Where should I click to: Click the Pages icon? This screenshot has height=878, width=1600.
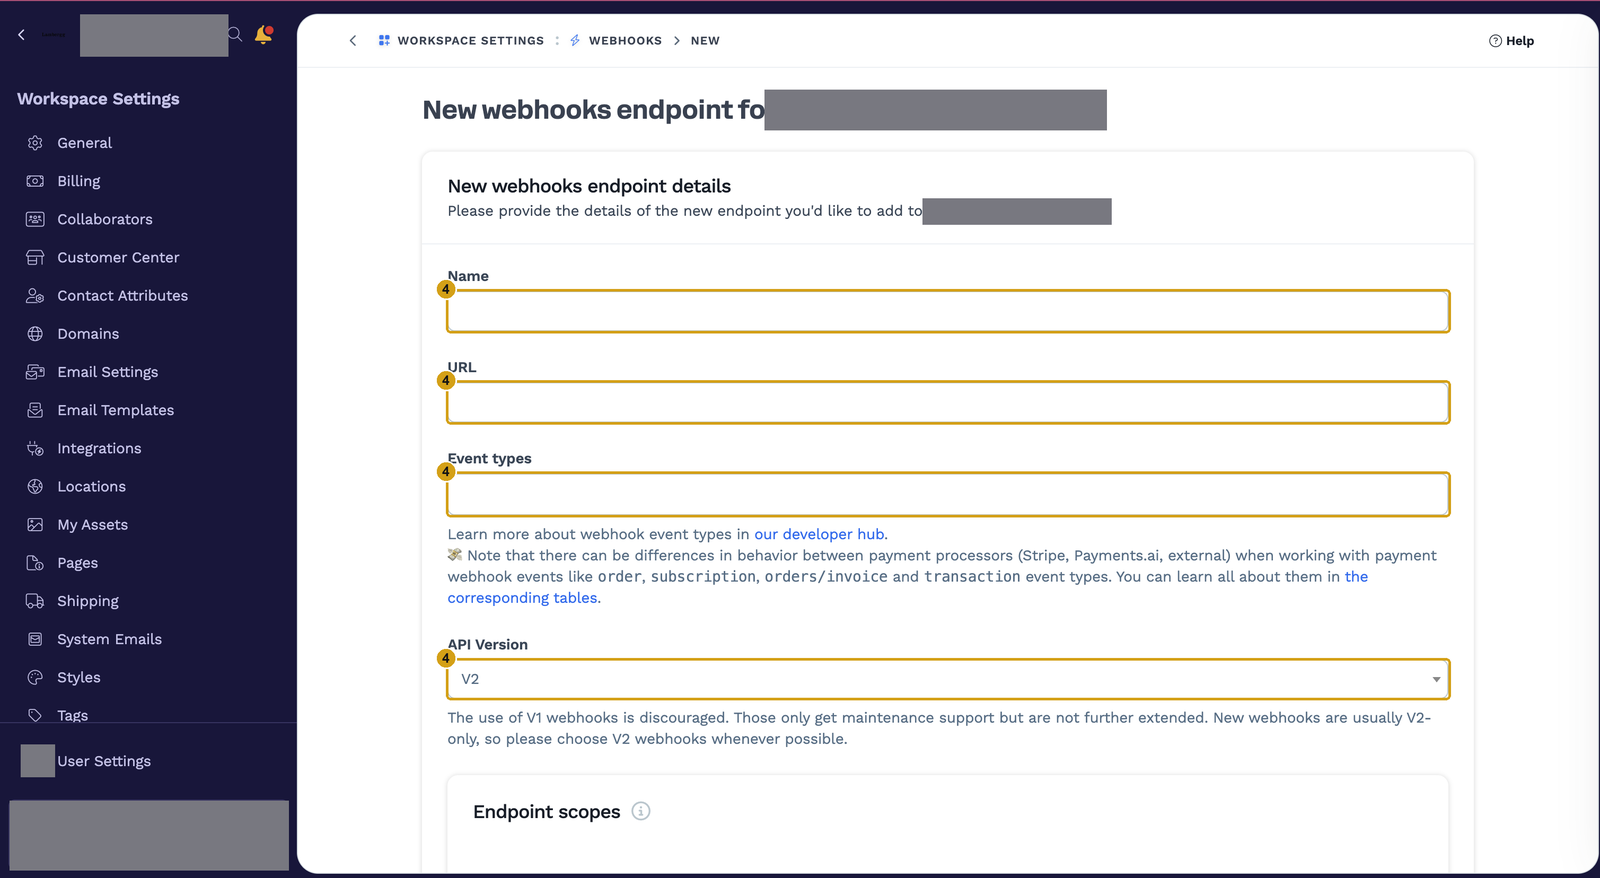(x=35, y=563)
